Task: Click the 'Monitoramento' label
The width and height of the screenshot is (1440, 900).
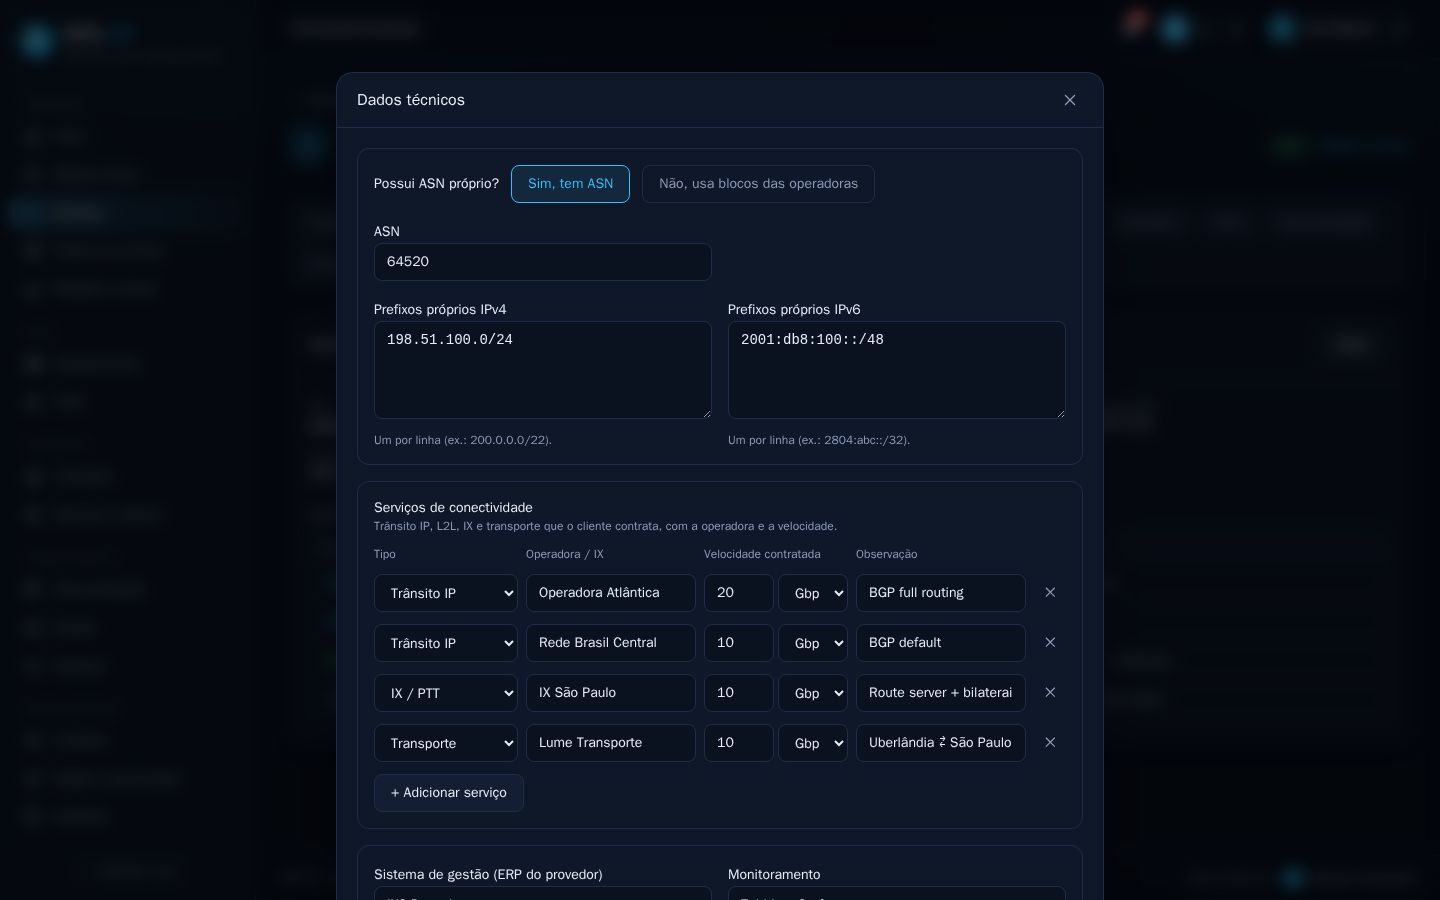Action: (774, 875)
